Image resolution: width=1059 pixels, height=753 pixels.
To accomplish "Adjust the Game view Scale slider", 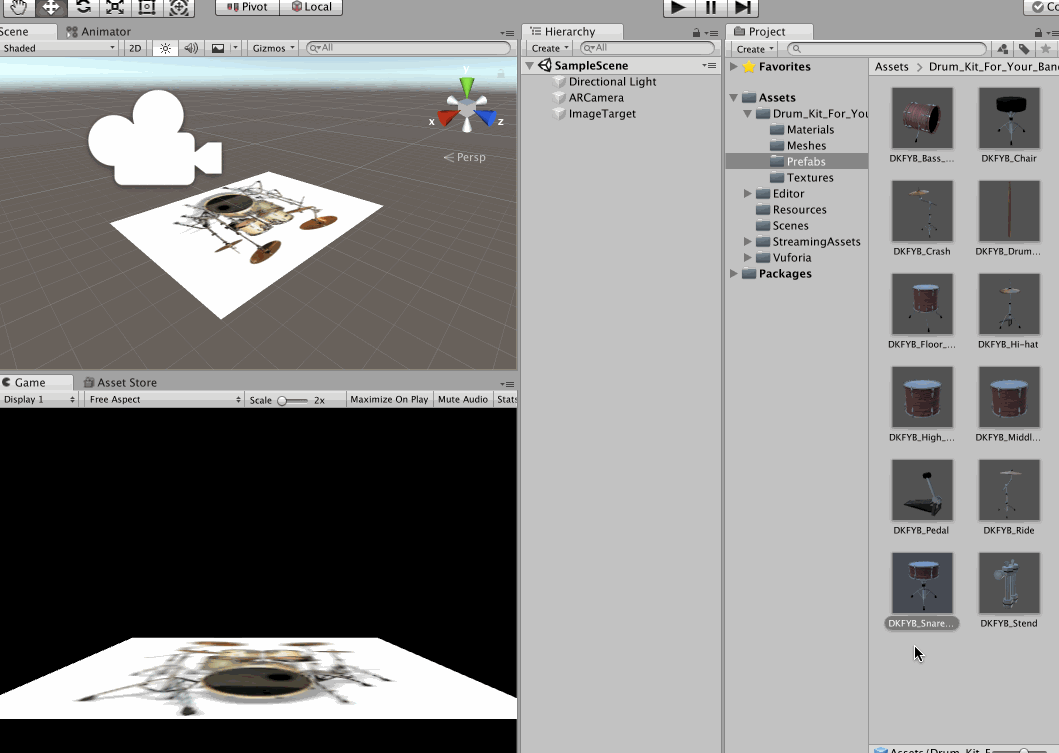I will [x=284, y=400].
